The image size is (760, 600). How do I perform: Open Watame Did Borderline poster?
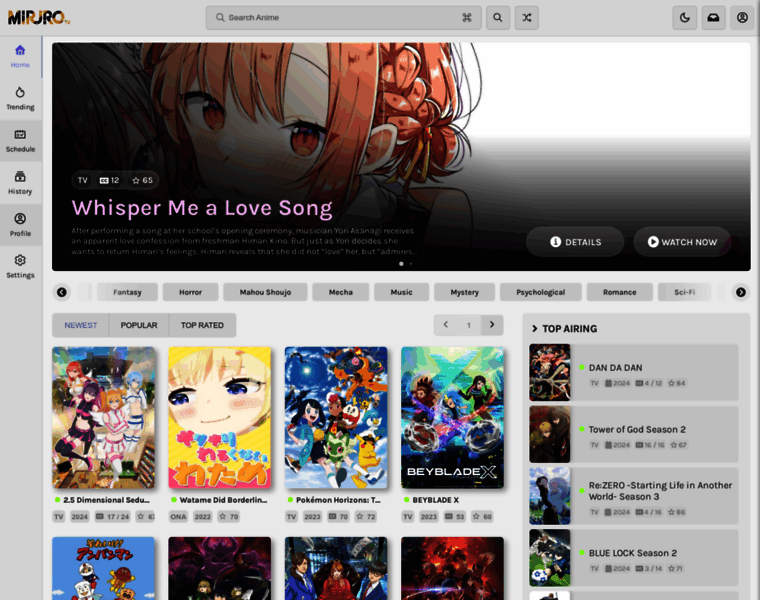point(220,417)
